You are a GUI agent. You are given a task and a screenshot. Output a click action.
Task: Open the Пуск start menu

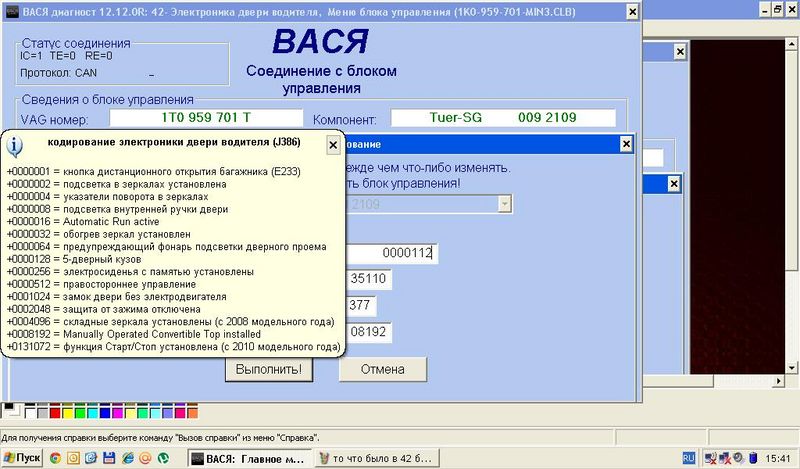[x=22, y=458]
